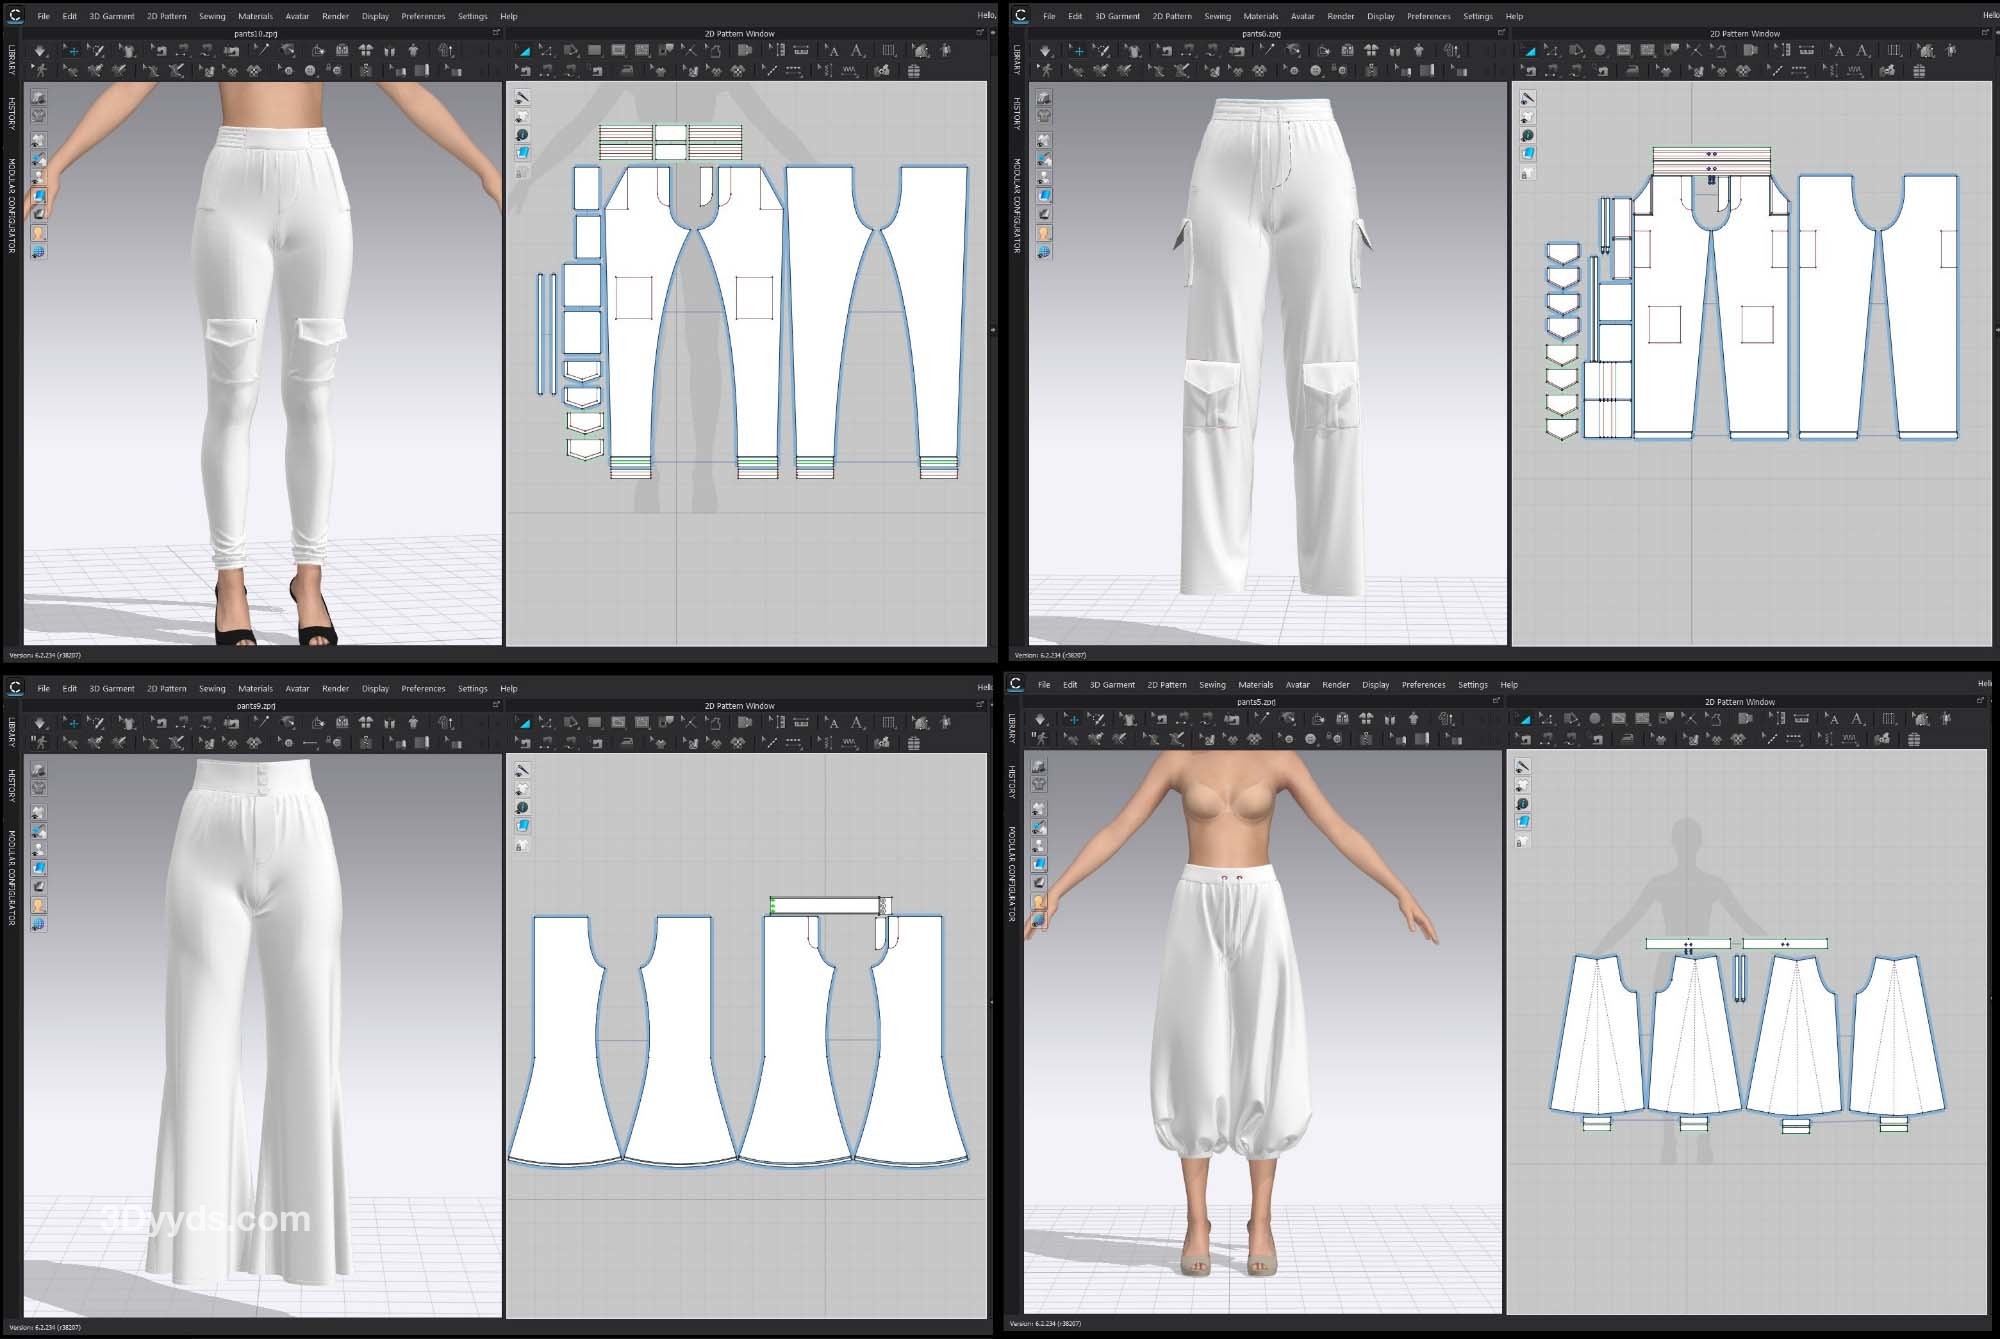The height and width of the screenshot is (1339, 2000).
Task: Toggle textured surface icon in pants9 3D sidebar
Action: pyautogui.click(x=38, y=867)
